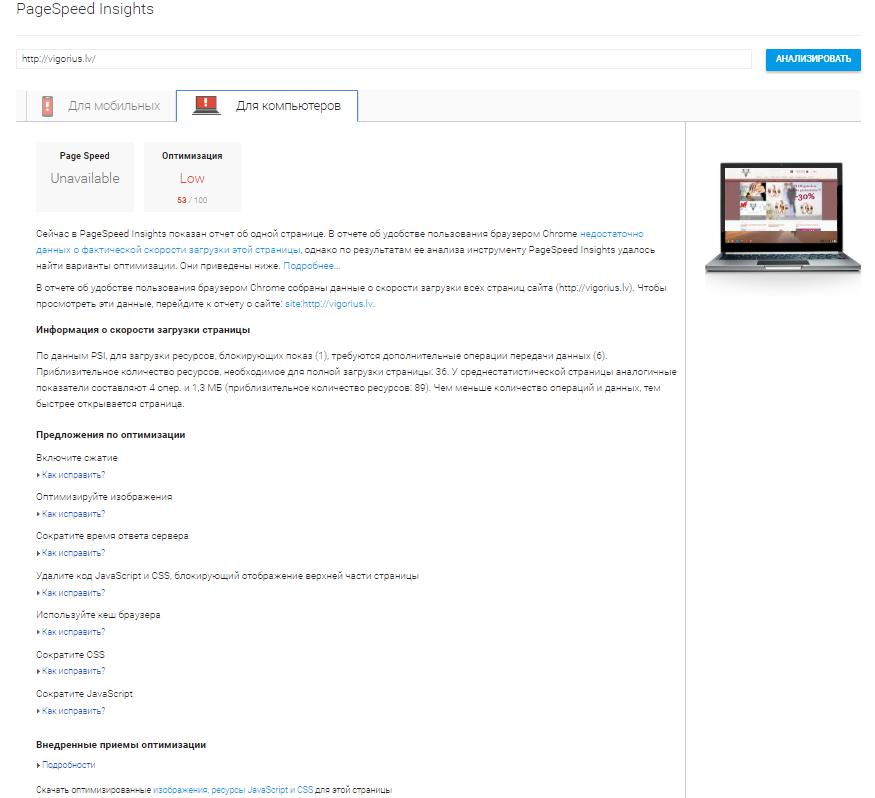This screenshot has width=875, height=798.
Task: Expand Как исправить under Сократите время ответа сервера
Action: click(72, 553)
